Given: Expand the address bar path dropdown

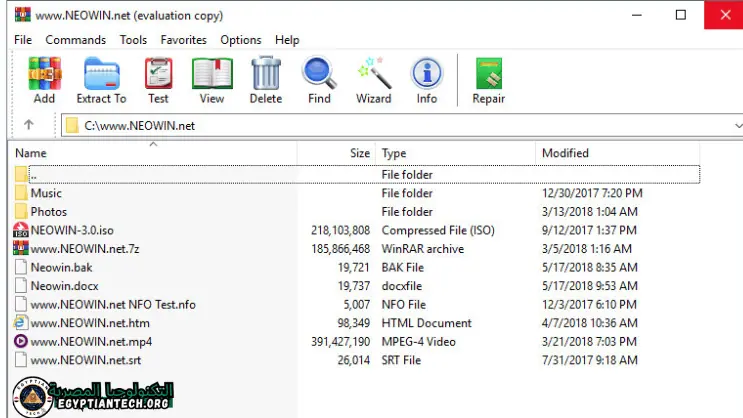Looking at the screenshot, I should tap(738, 126).
